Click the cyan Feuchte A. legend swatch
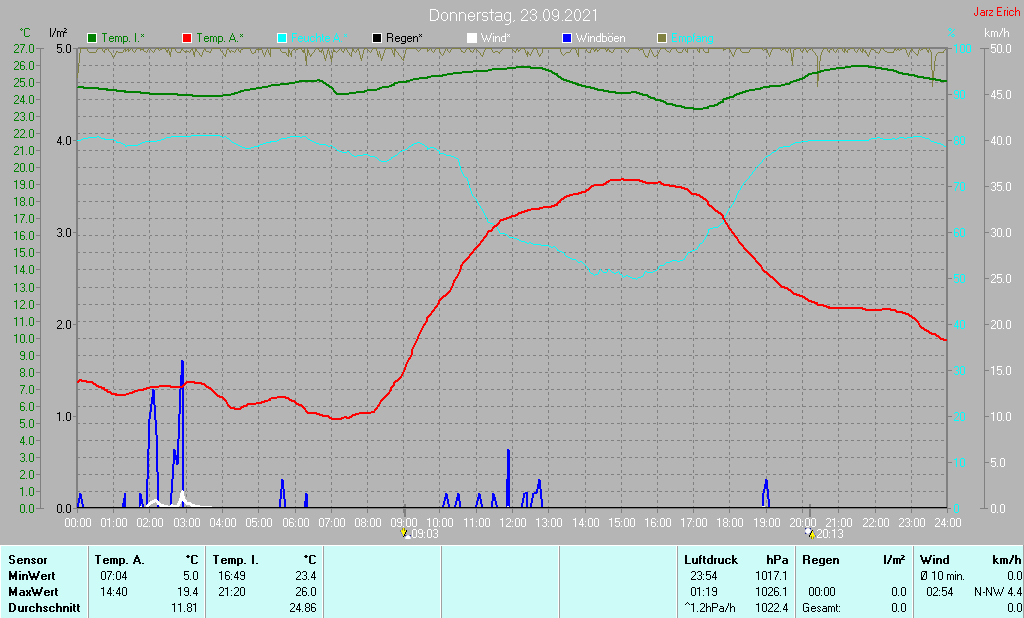 [x=282, y=39]
